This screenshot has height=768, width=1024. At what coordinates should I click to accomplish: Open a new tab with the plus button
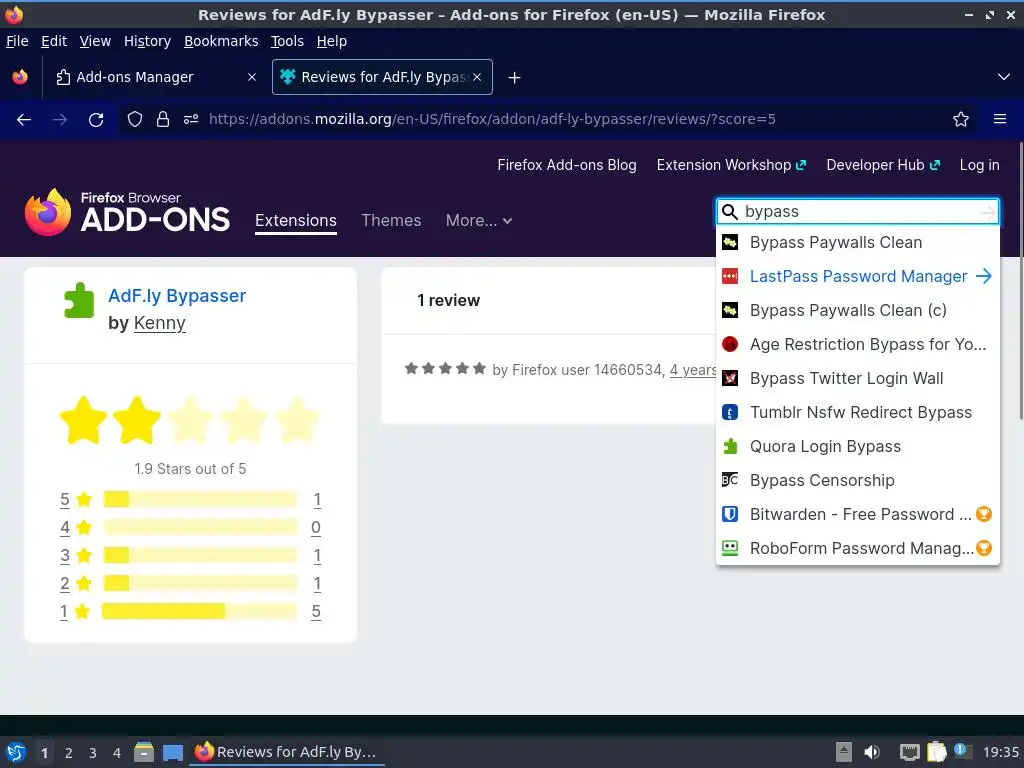click(x=515, y=78)
